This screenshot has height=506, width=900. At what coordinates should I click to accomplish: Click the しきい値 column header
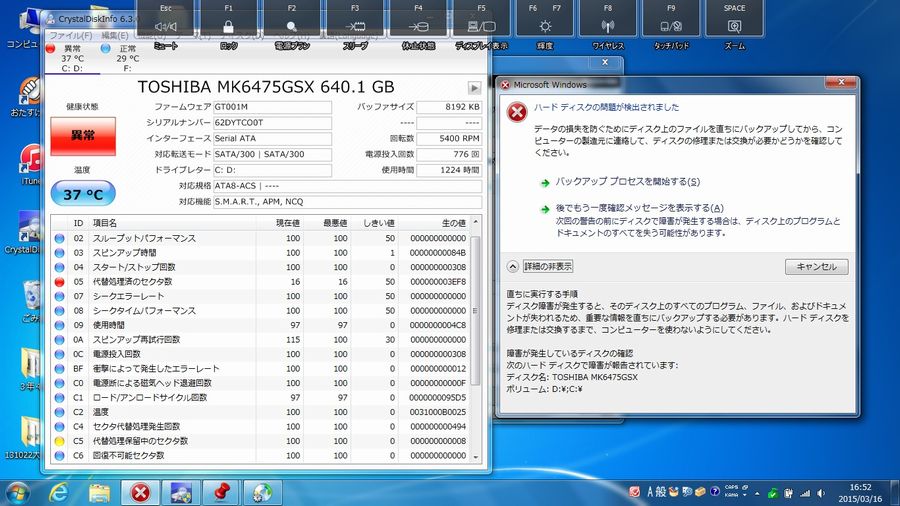click(374, 223)
